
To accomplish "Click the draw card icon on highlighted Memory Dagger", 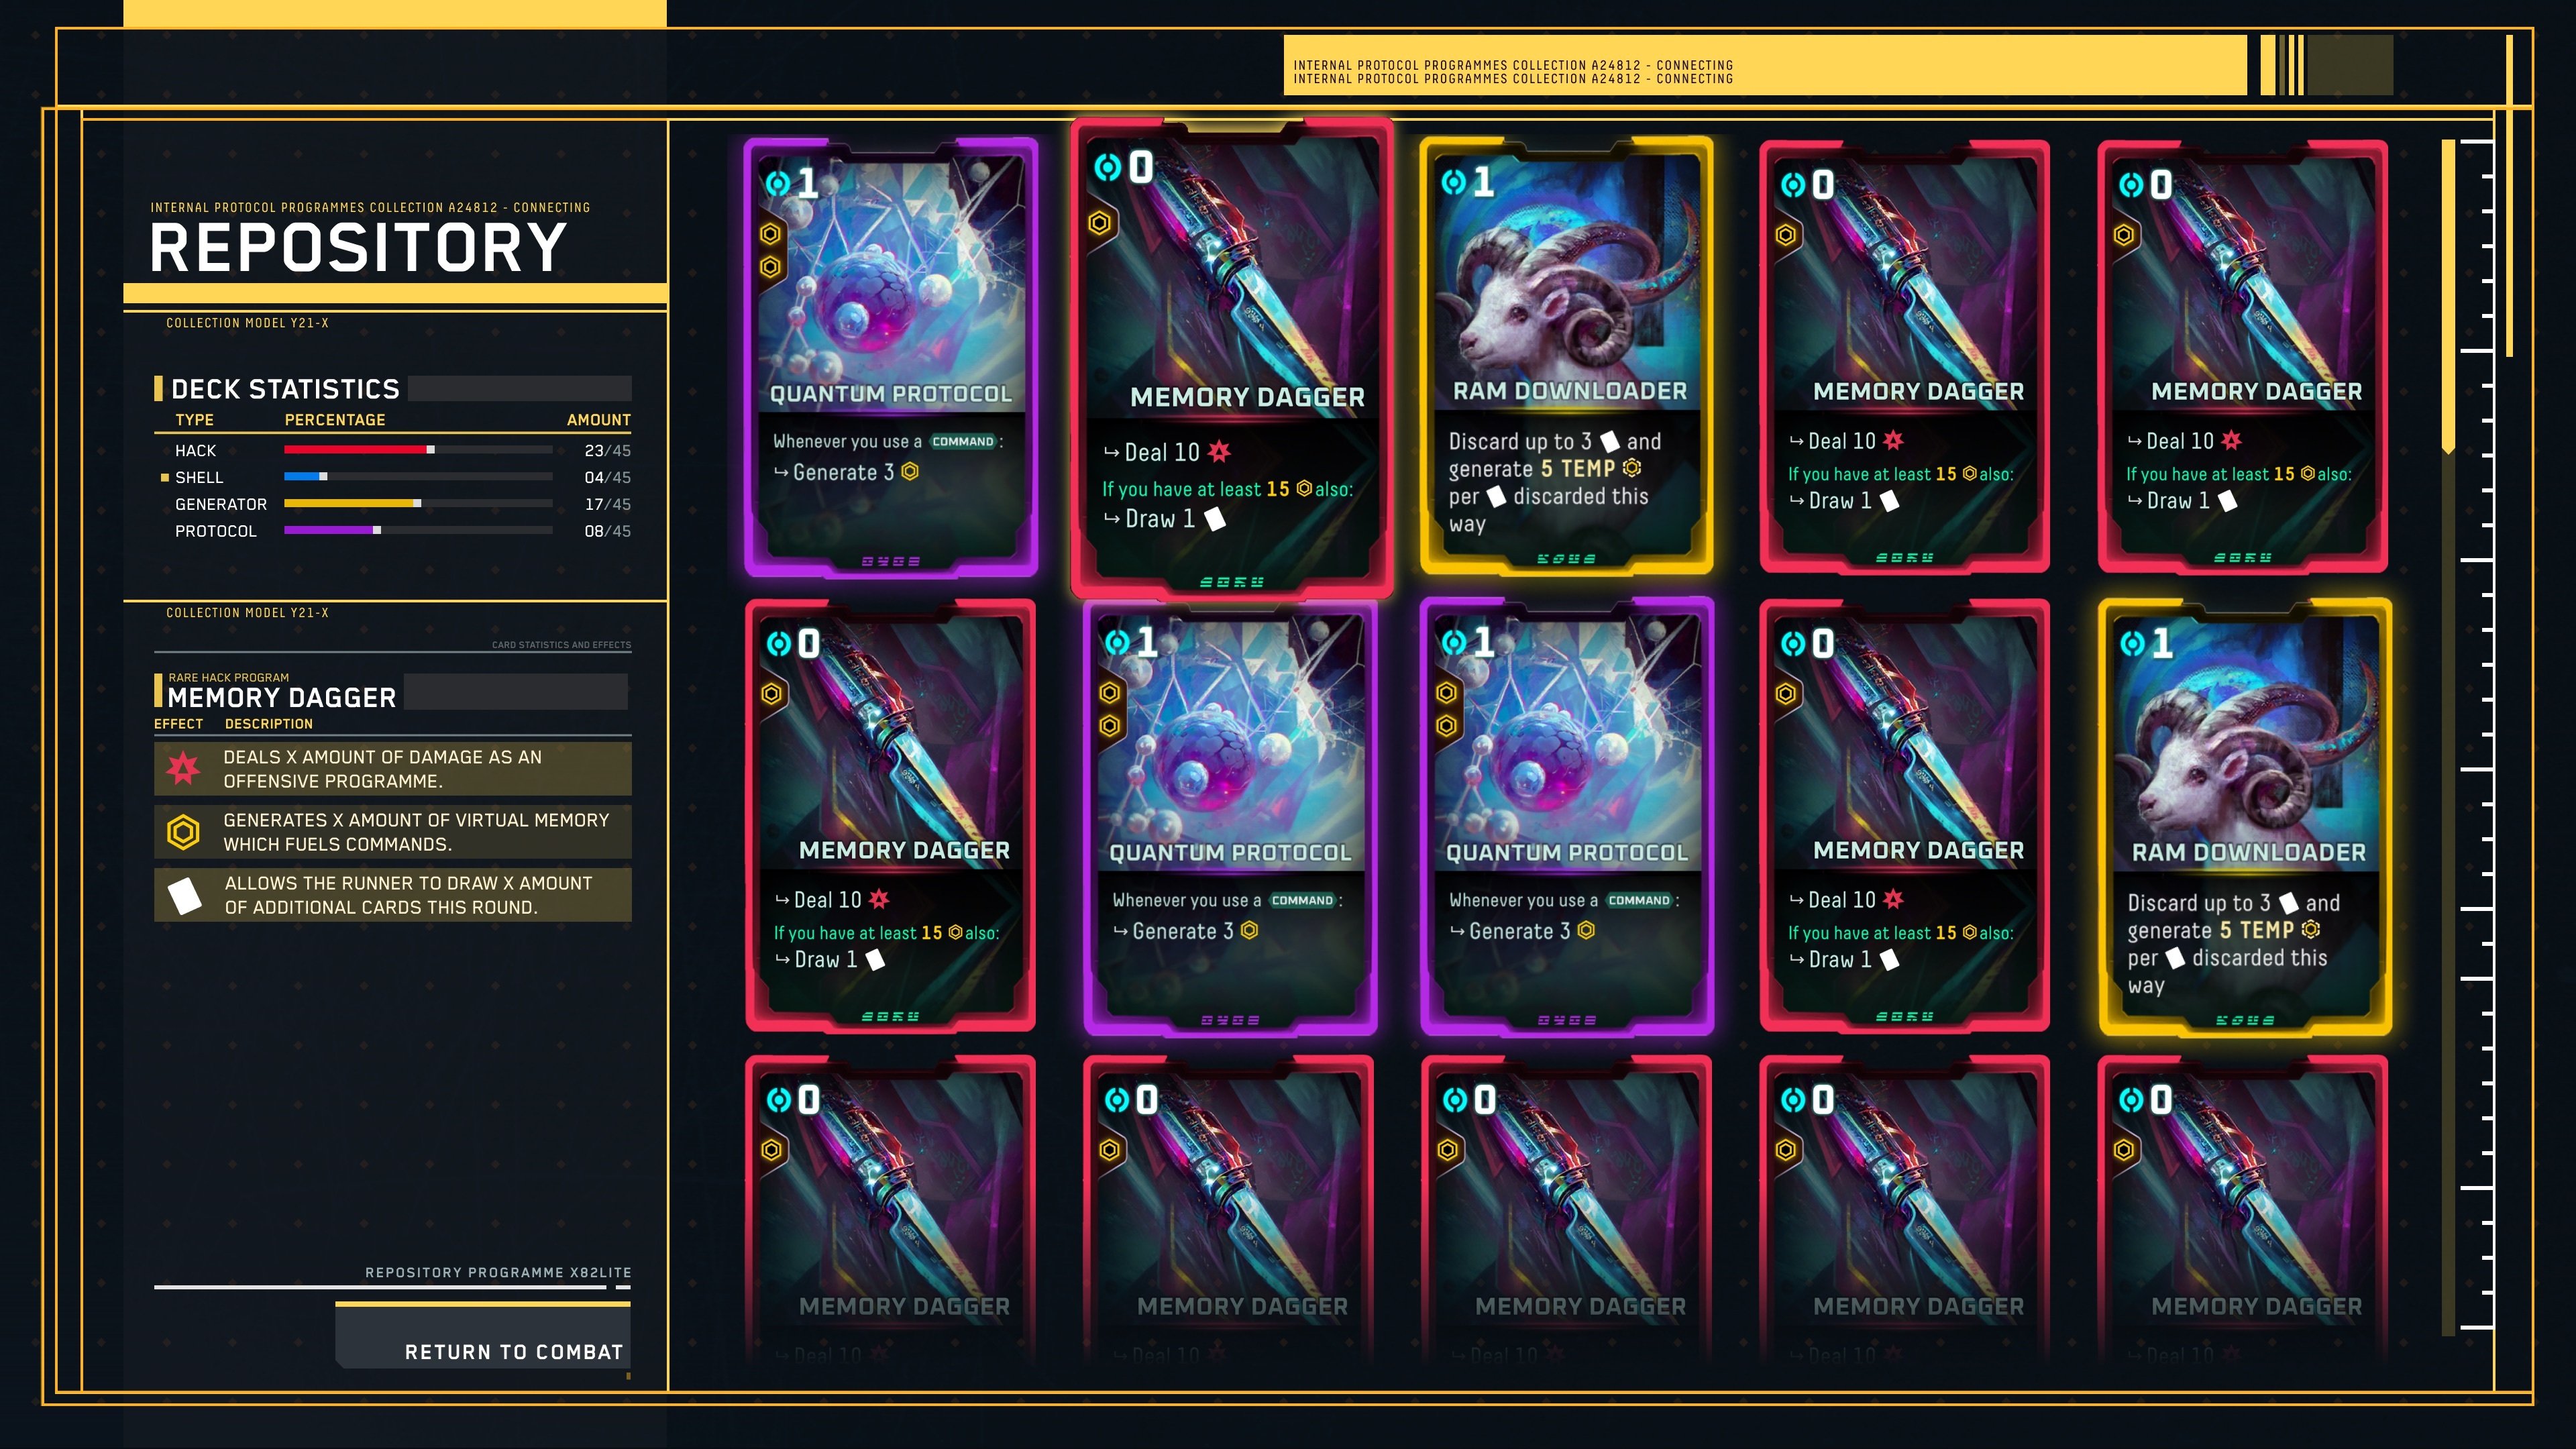I will coord(1215,519).
